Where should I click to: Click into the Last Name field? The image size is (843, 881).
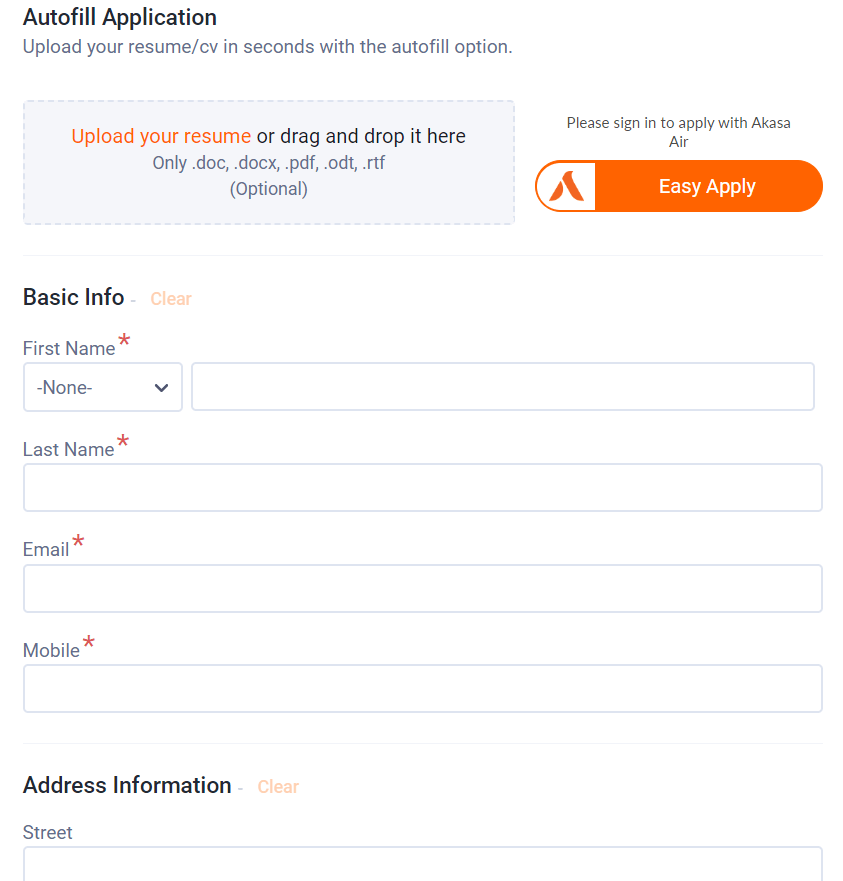click(x=422, y=488)
